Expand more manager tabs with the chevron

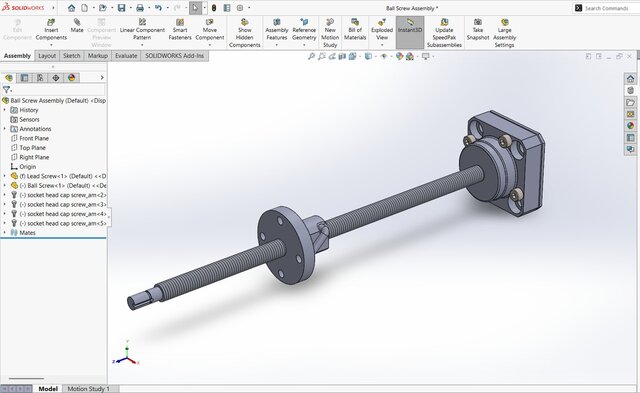tap(102, 78)
